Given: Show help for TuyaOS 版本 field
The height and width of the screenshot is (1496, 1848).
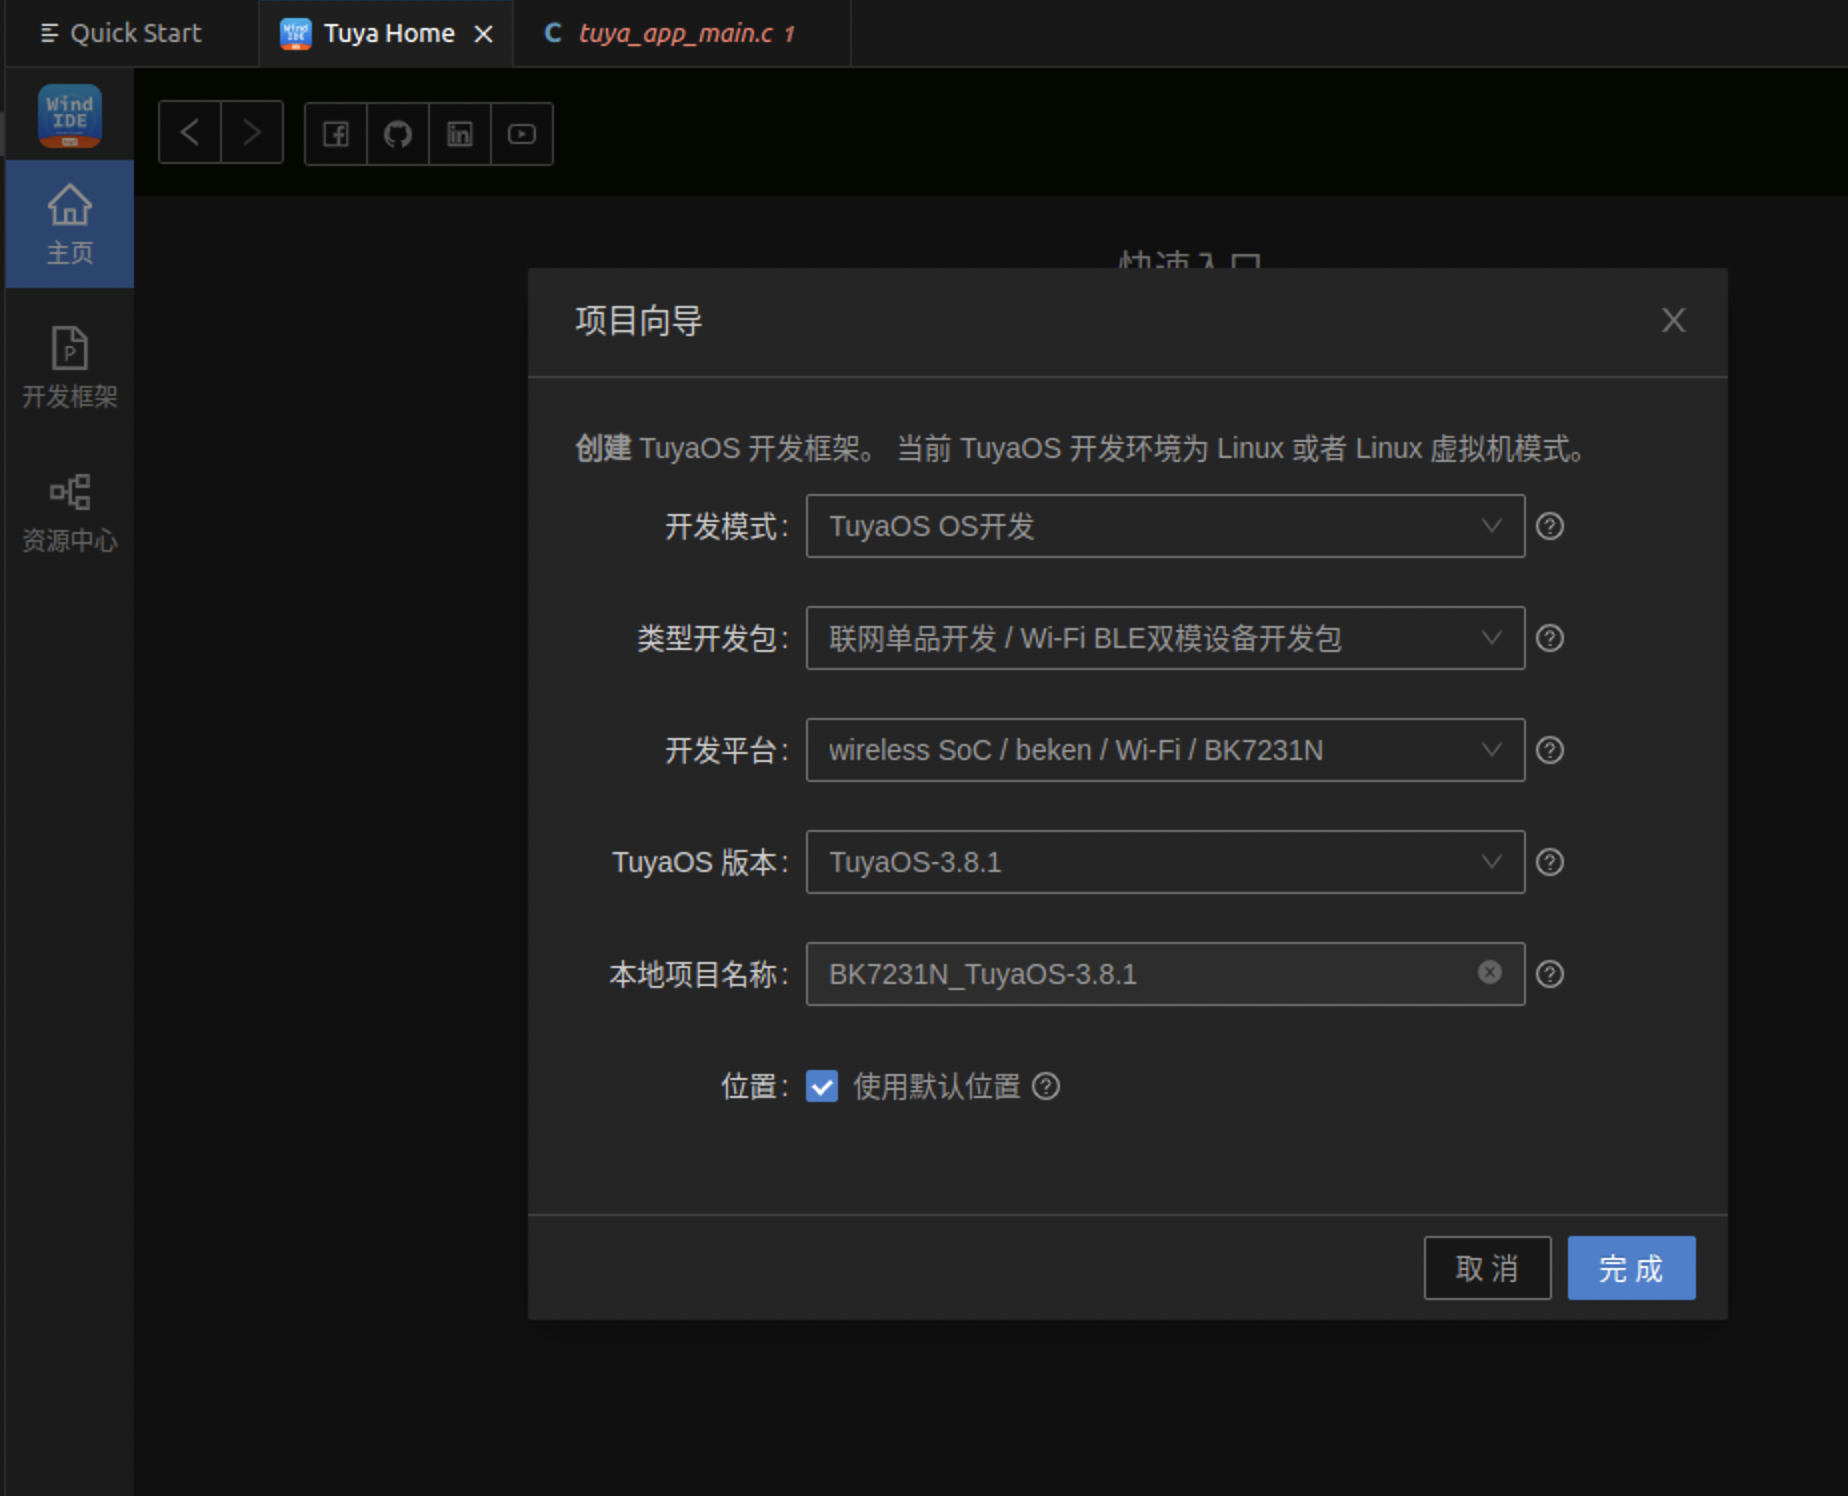Looking at the screenshot, I should [x=1550, y=862].
